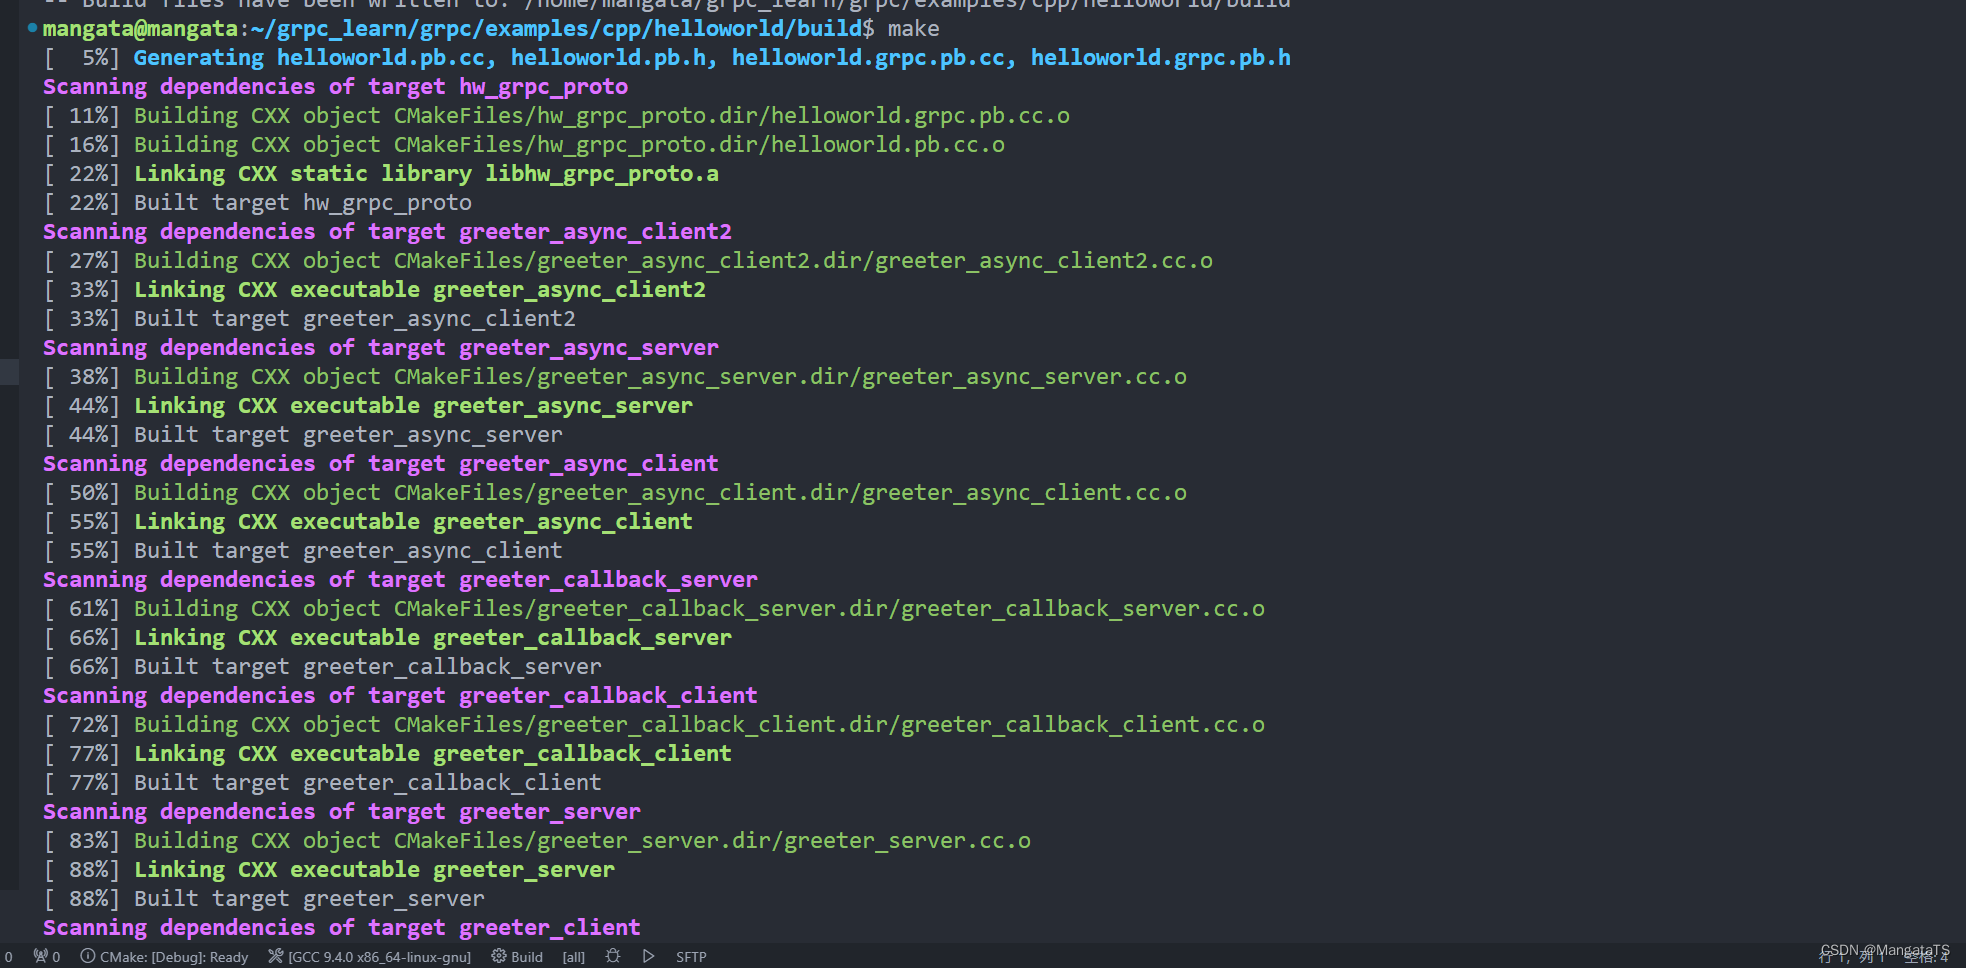Click the helloworld.grpc.pb.h filename
The image size is (1966, 968).
(1160, 57)
